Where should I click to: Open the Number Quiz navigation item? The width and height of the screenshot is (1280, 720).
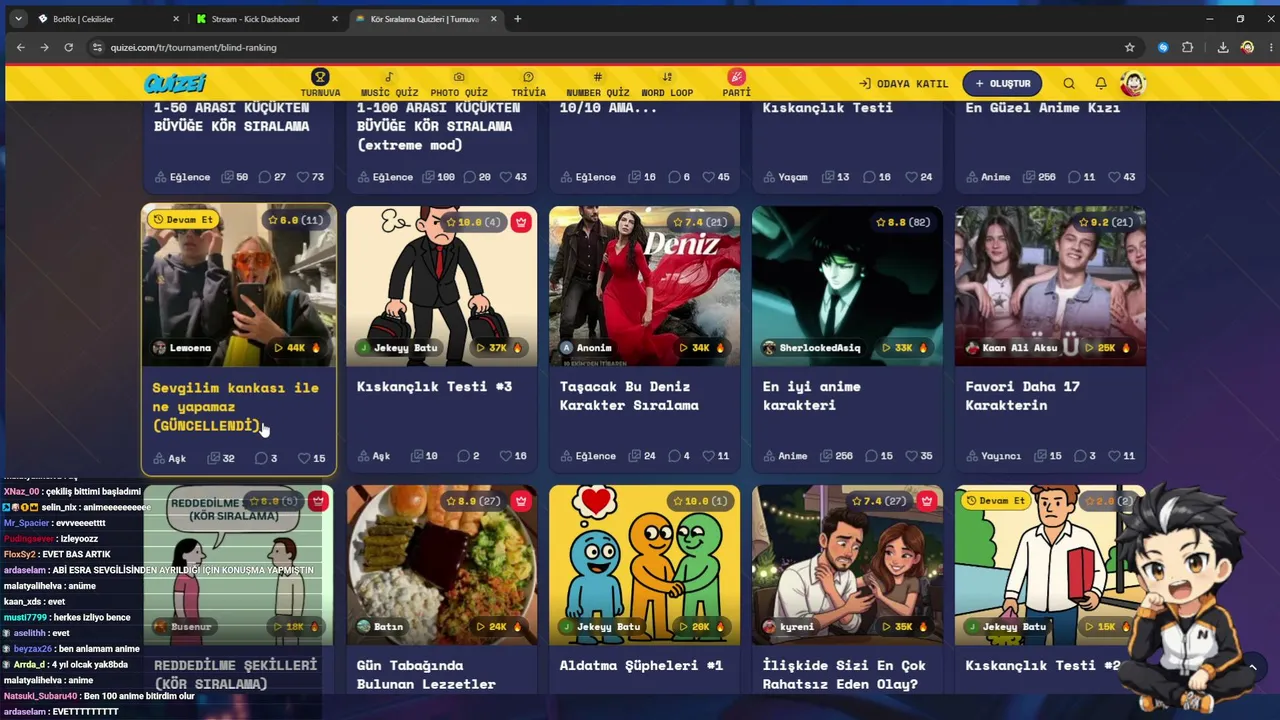click(598, 84)
